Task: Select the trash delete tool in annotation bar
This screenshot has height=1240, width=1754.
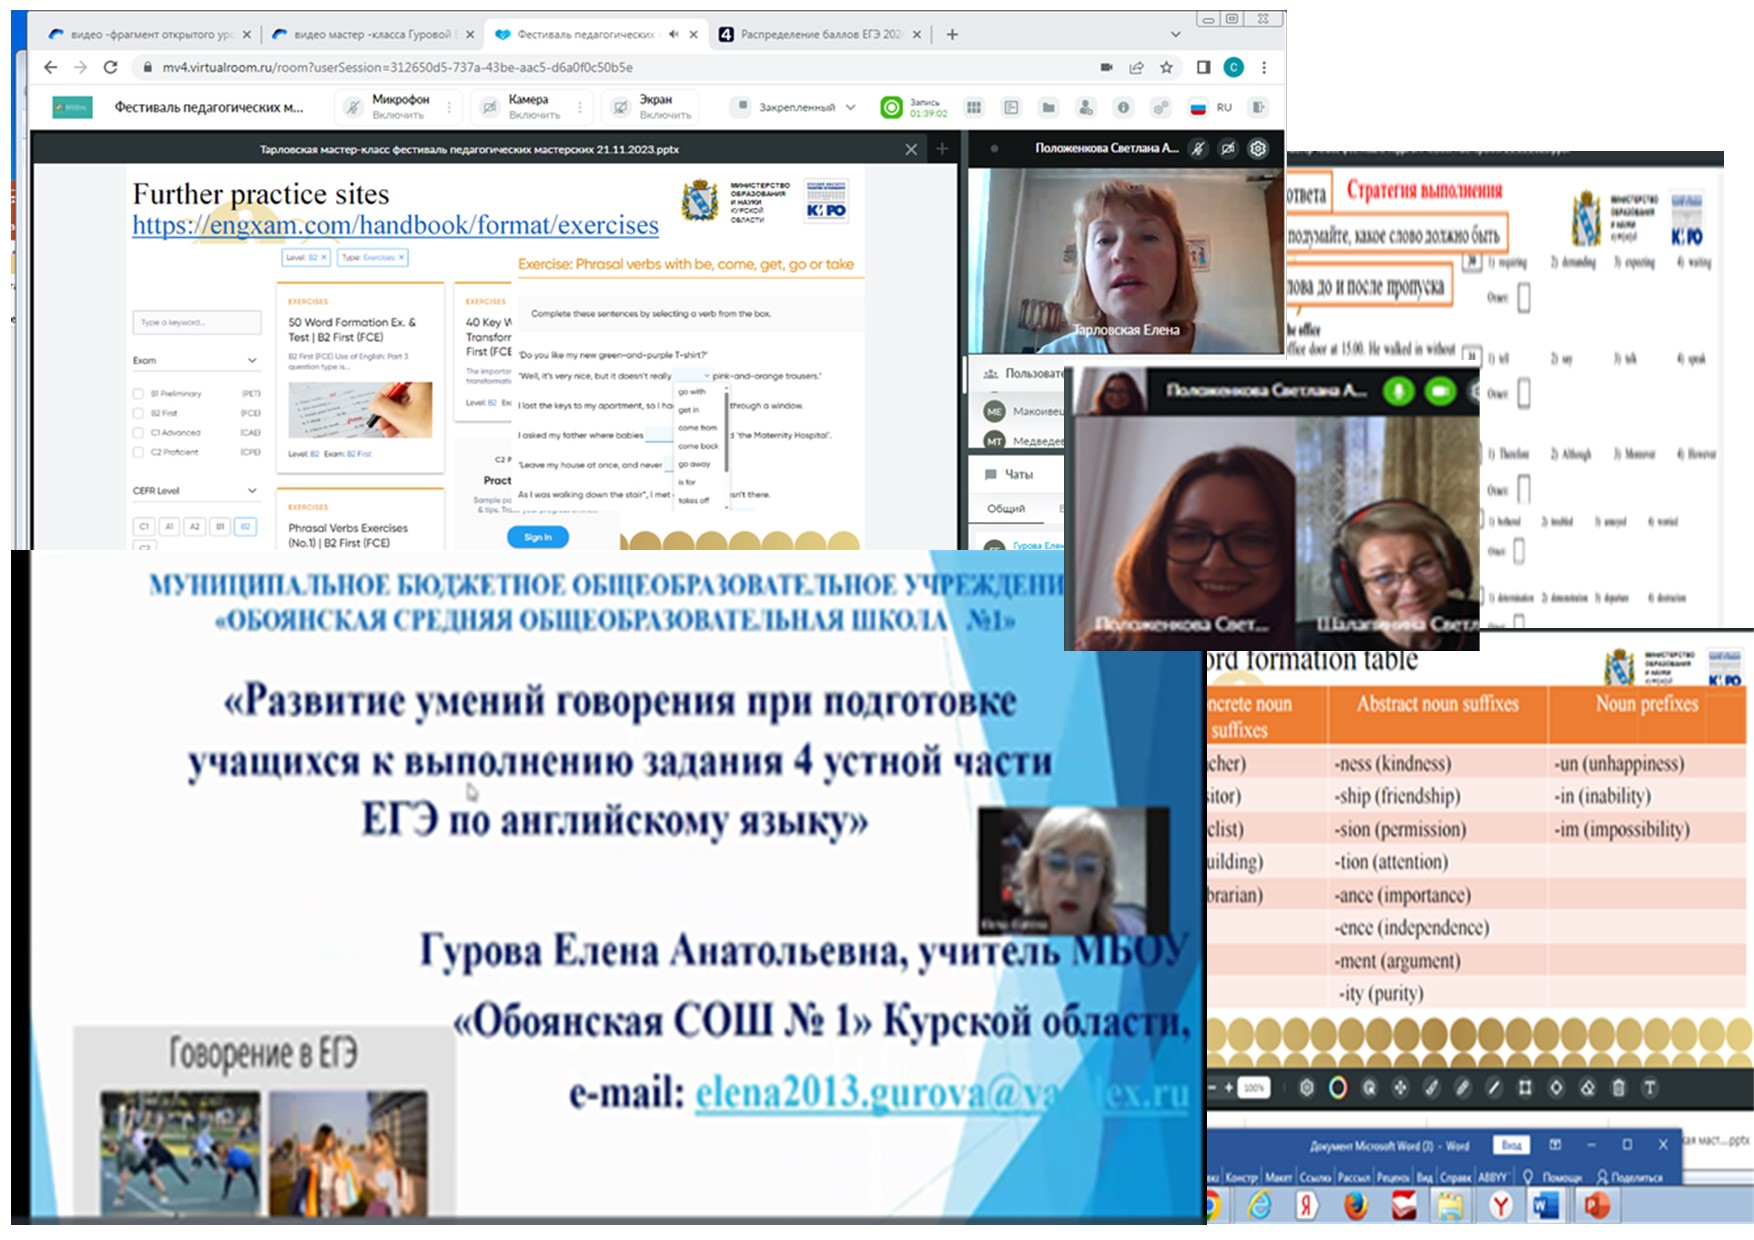Action: tap(1618, 1087)
